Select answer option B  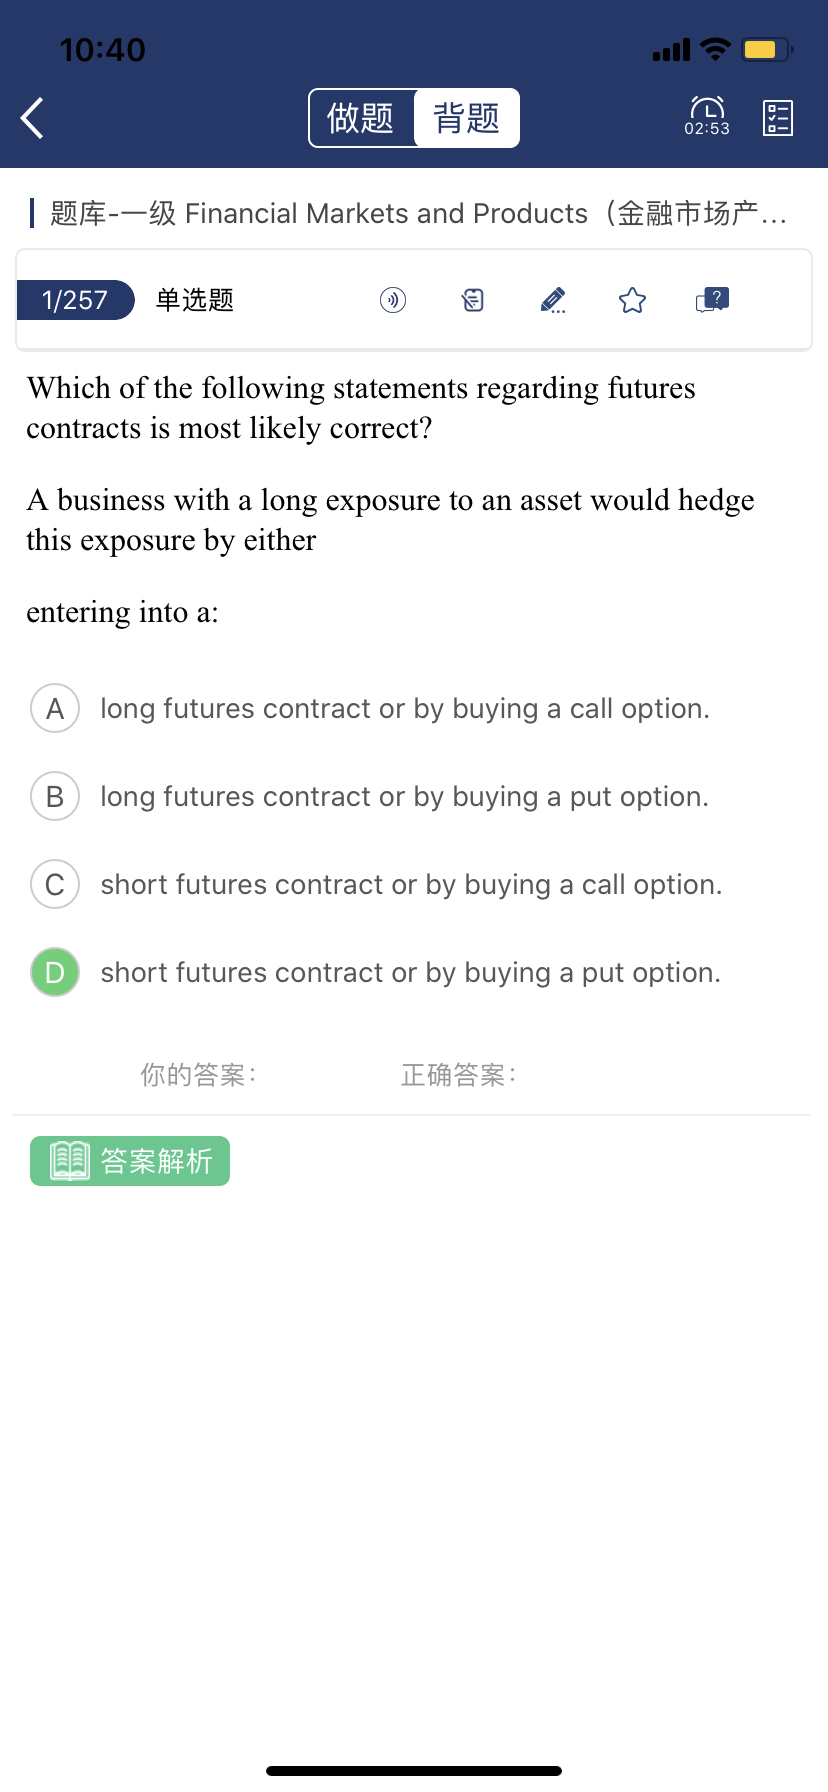[x=55, y=797]
